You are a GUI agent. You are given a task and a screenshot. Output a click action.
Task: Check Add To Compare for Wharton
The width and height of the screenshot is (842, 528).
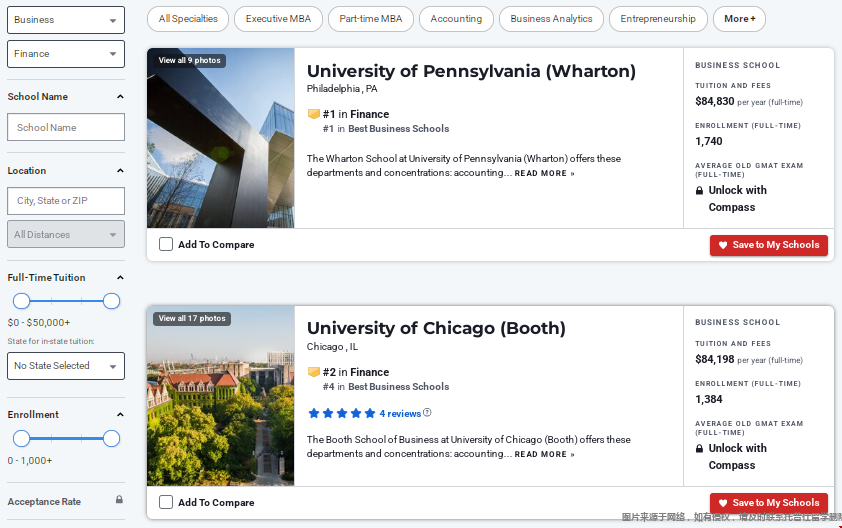tap(166, 244)
